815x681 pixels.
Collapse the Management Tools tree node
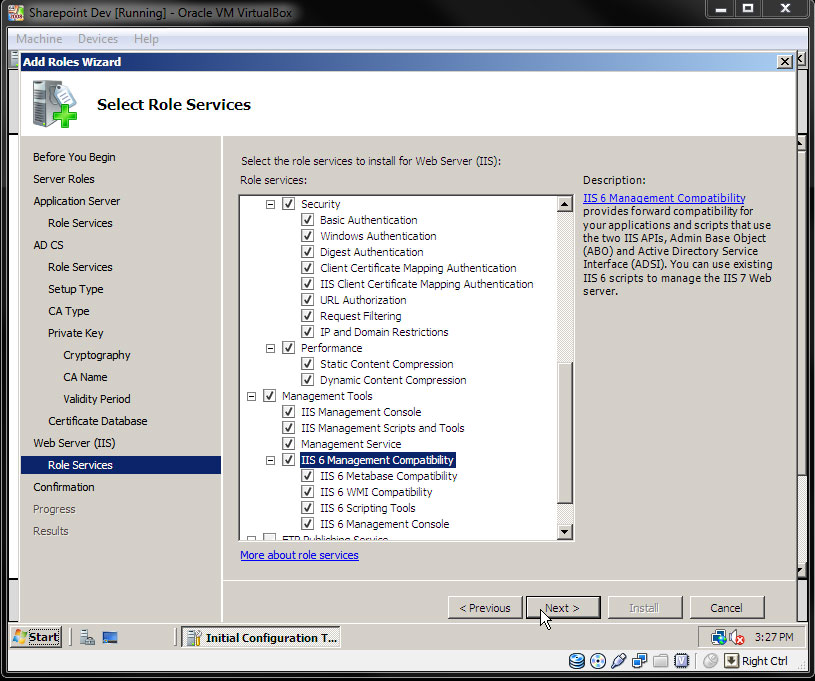pos(252,396)
